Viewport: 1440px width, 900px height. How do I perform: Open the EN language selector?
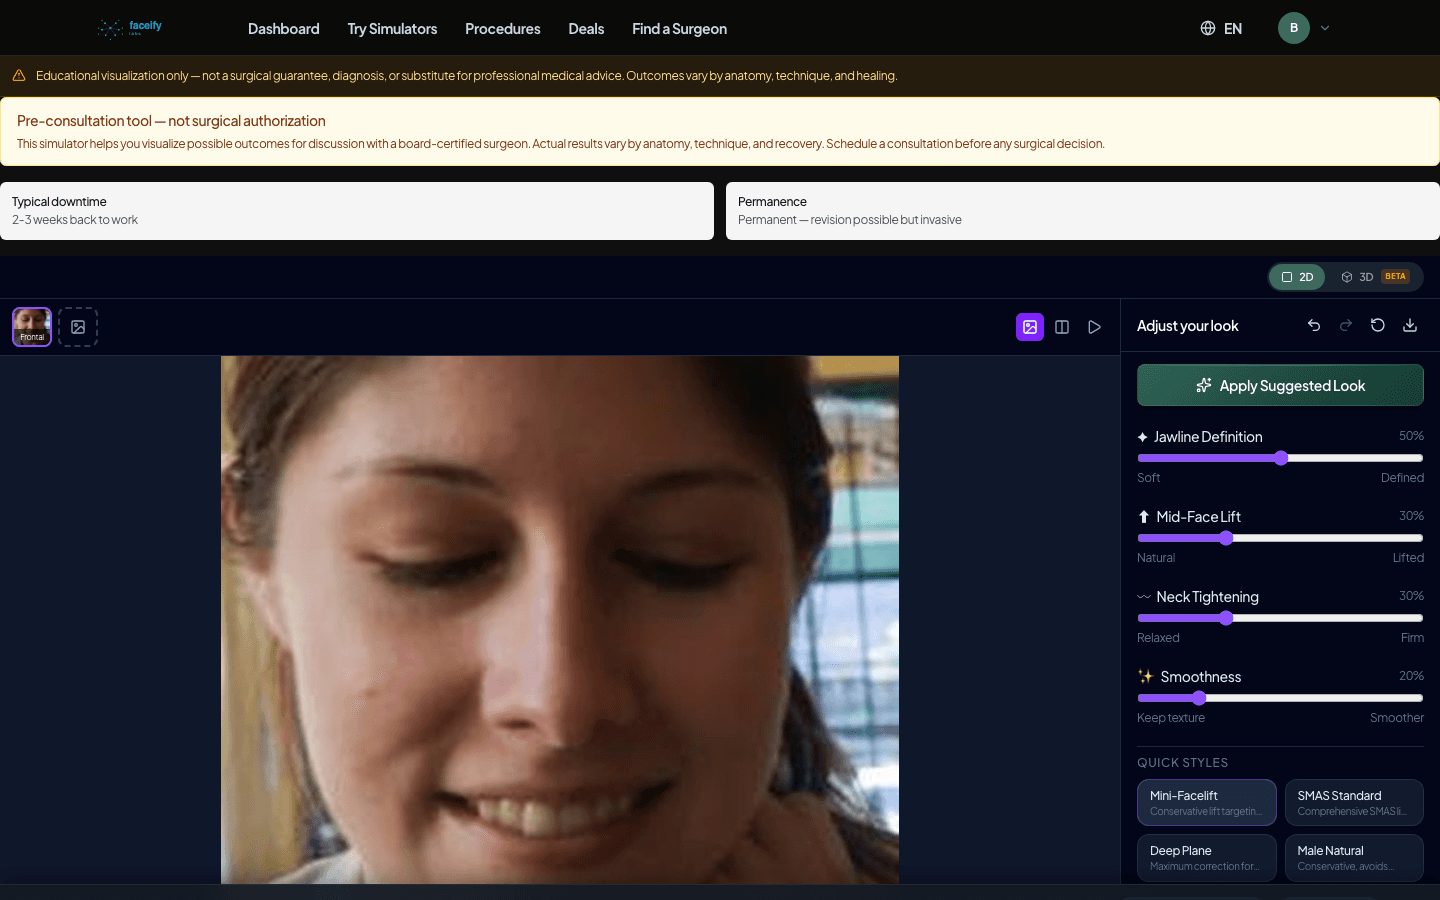[x=1221, y=29]
